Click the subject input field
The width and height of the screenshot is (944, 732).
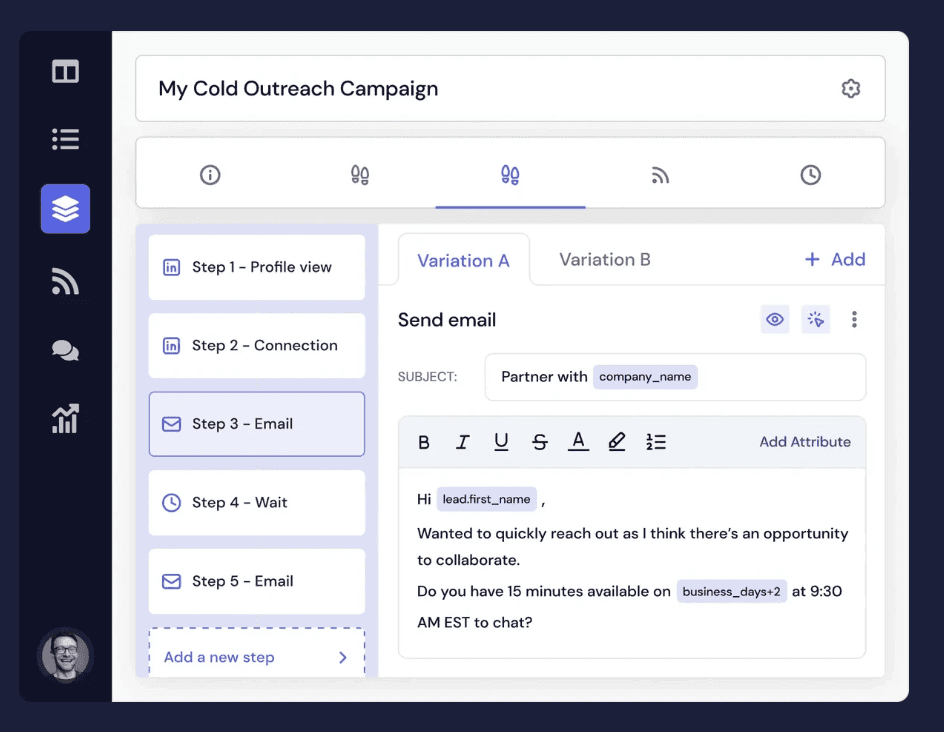coord(675,377)
